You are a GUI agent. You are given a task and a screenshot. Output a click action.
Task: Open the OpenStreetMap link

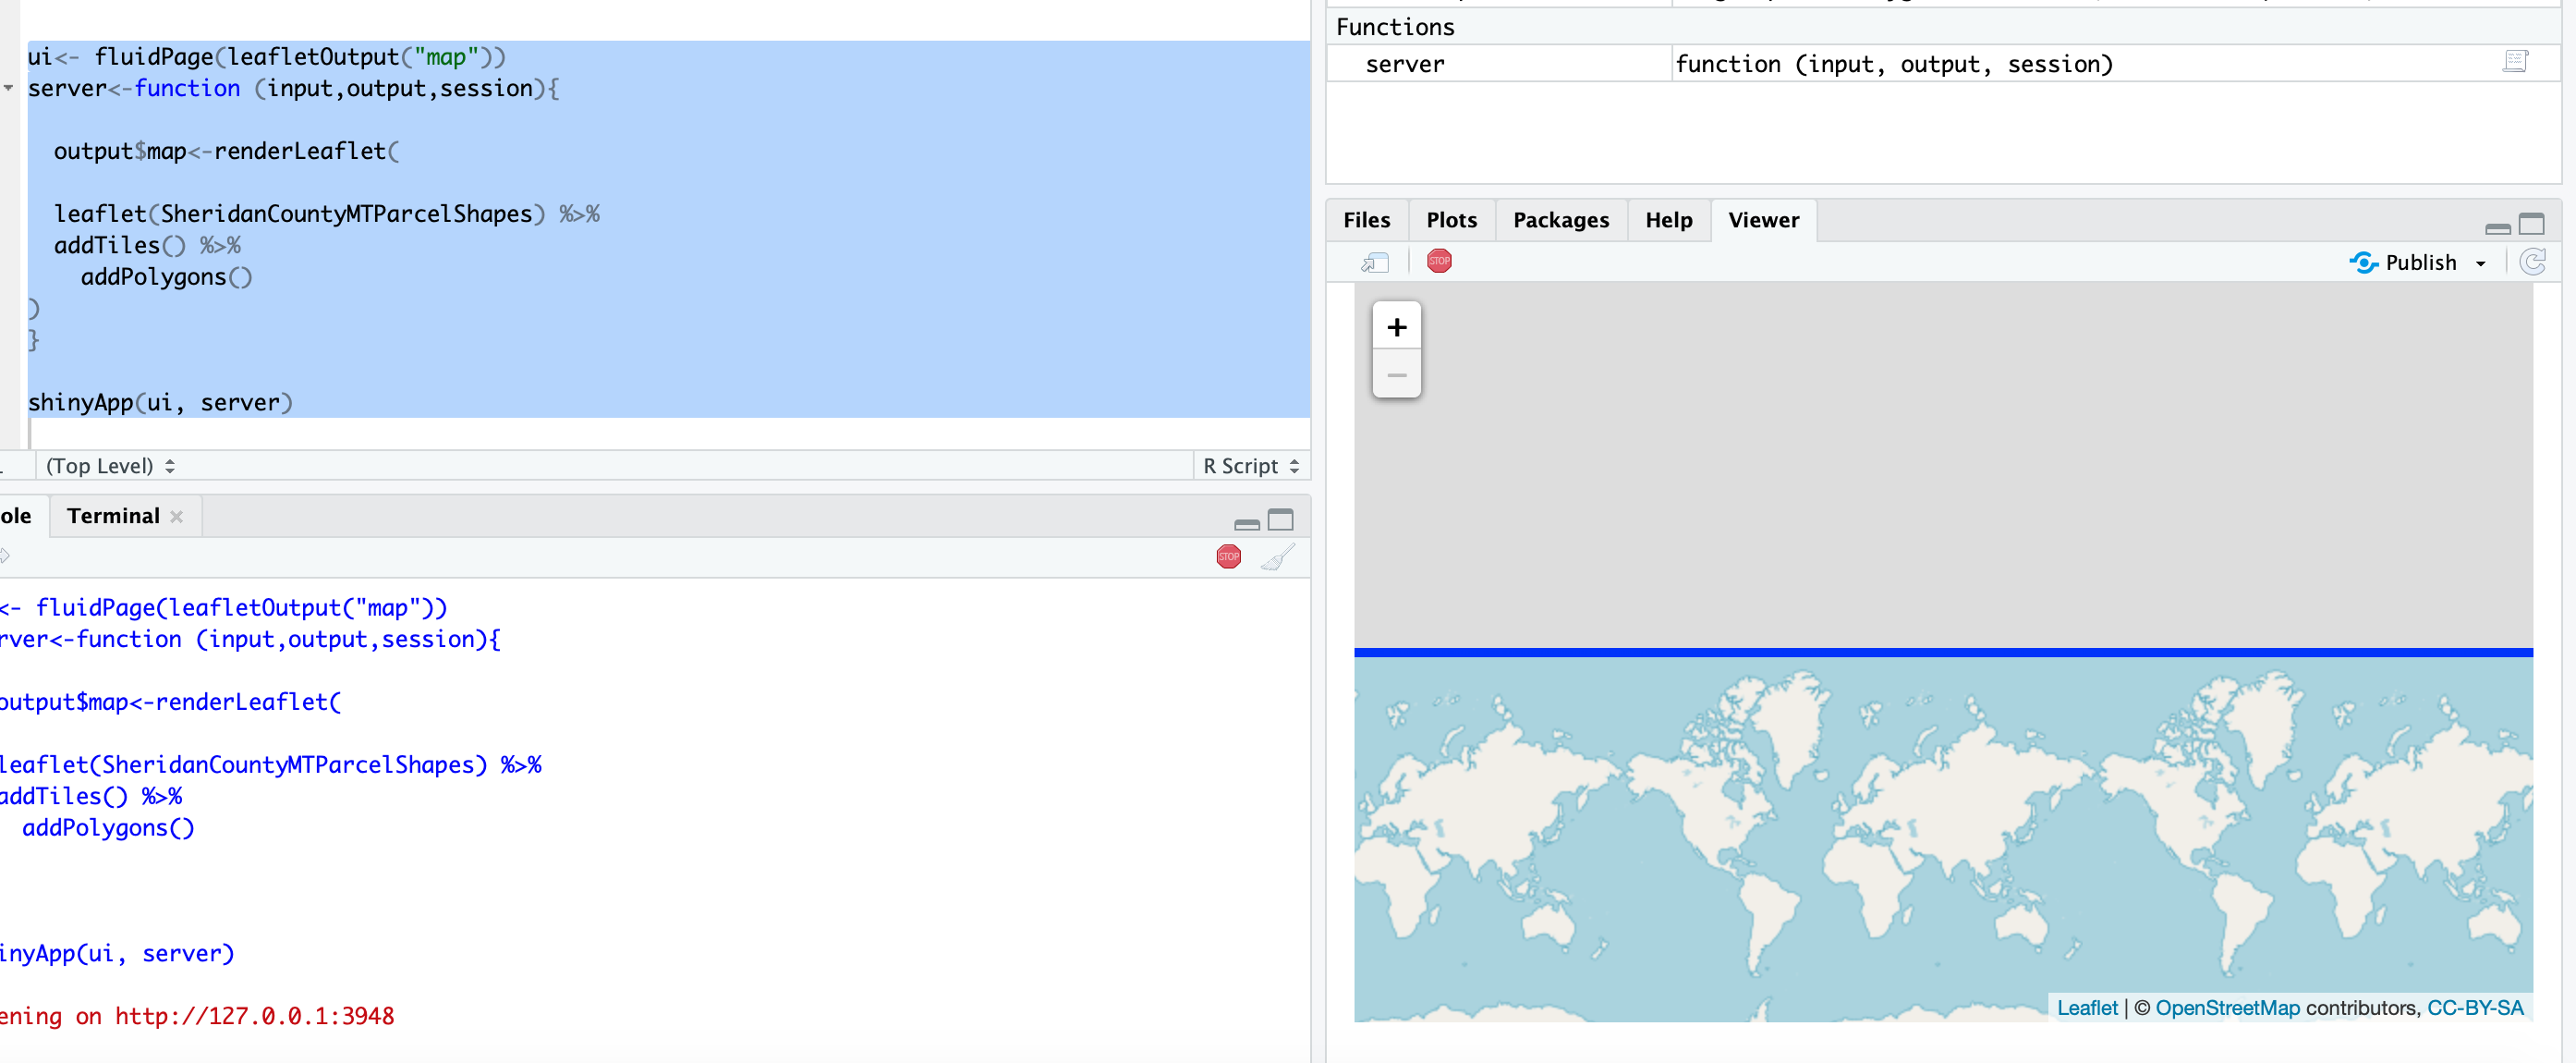[x=2226, y=1008]
